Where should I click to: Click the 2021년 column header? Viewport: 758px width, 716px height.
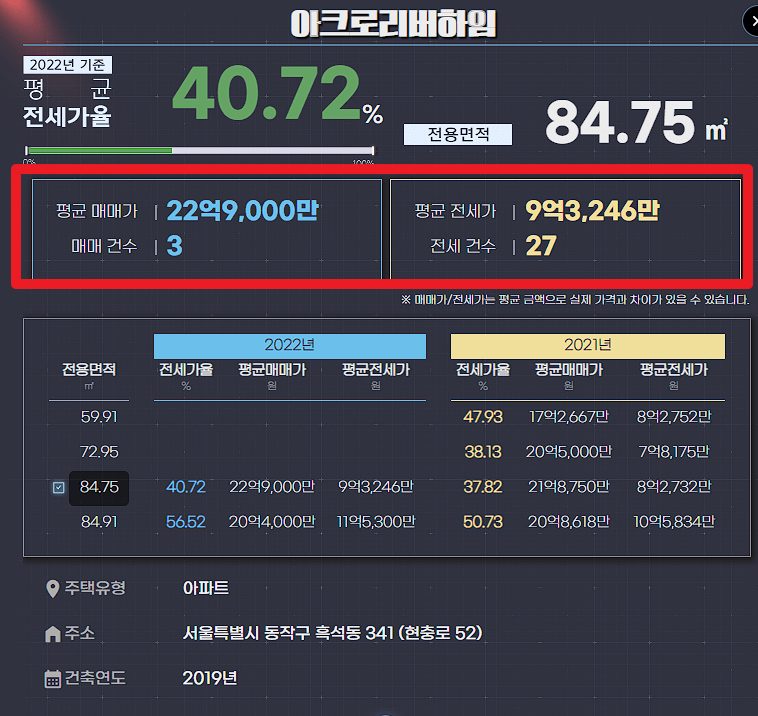point(587,345)
